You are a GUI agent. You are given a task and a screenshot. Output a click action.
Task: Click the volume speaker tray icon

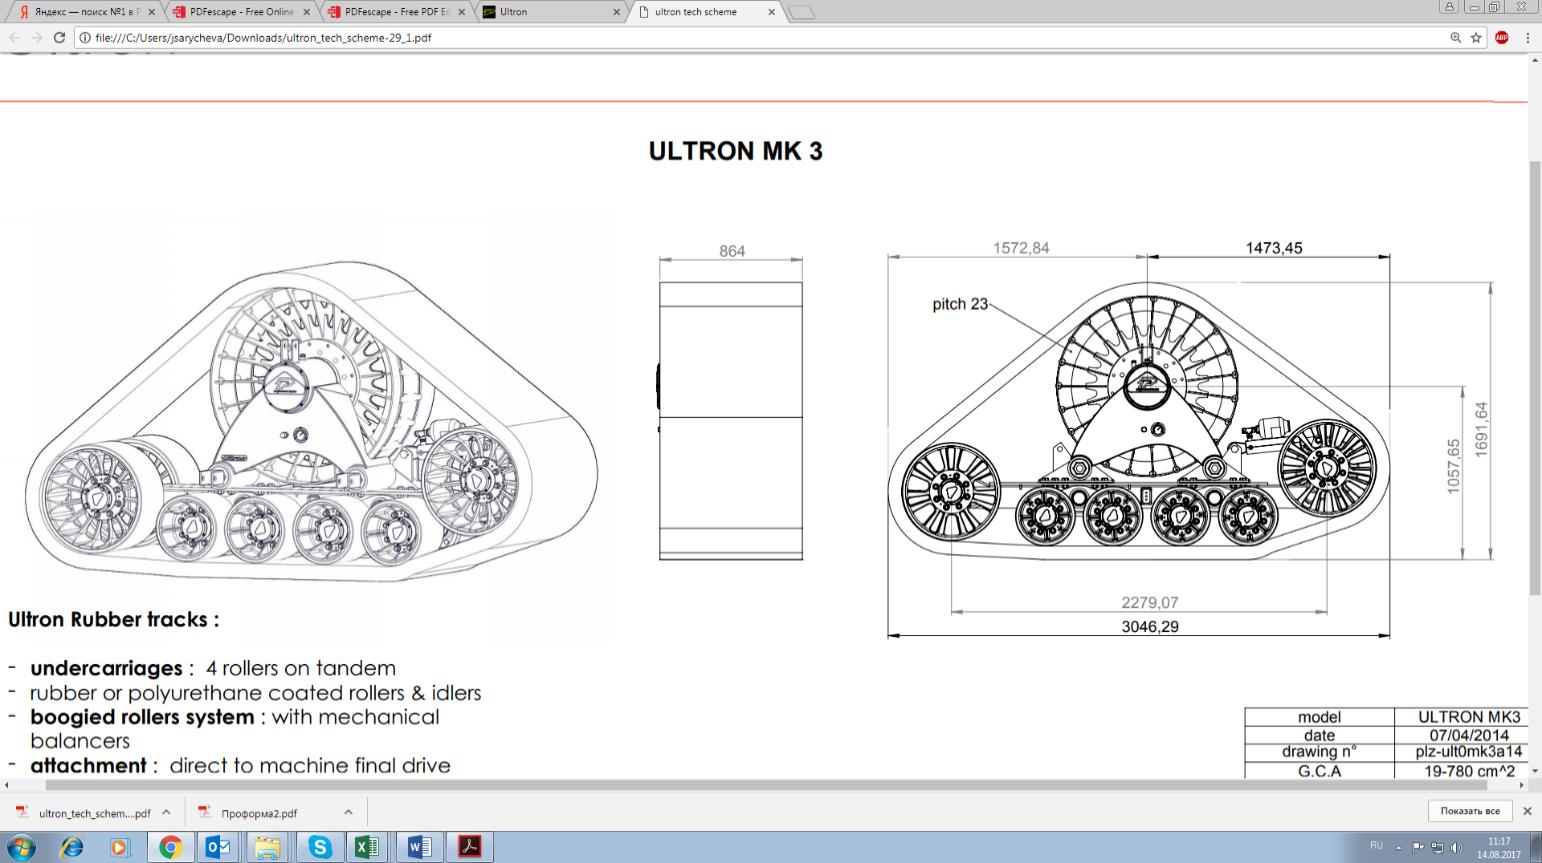1456,847
